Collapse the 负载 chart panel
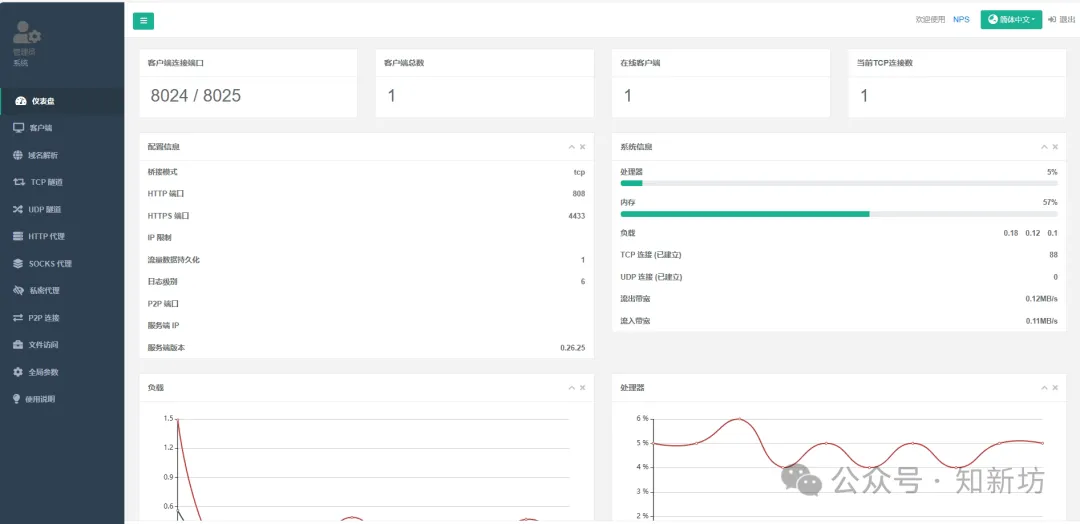Image resolution: width=1080 pixels, height=524 pixels. pyautogui.click(x=572, y=387)
